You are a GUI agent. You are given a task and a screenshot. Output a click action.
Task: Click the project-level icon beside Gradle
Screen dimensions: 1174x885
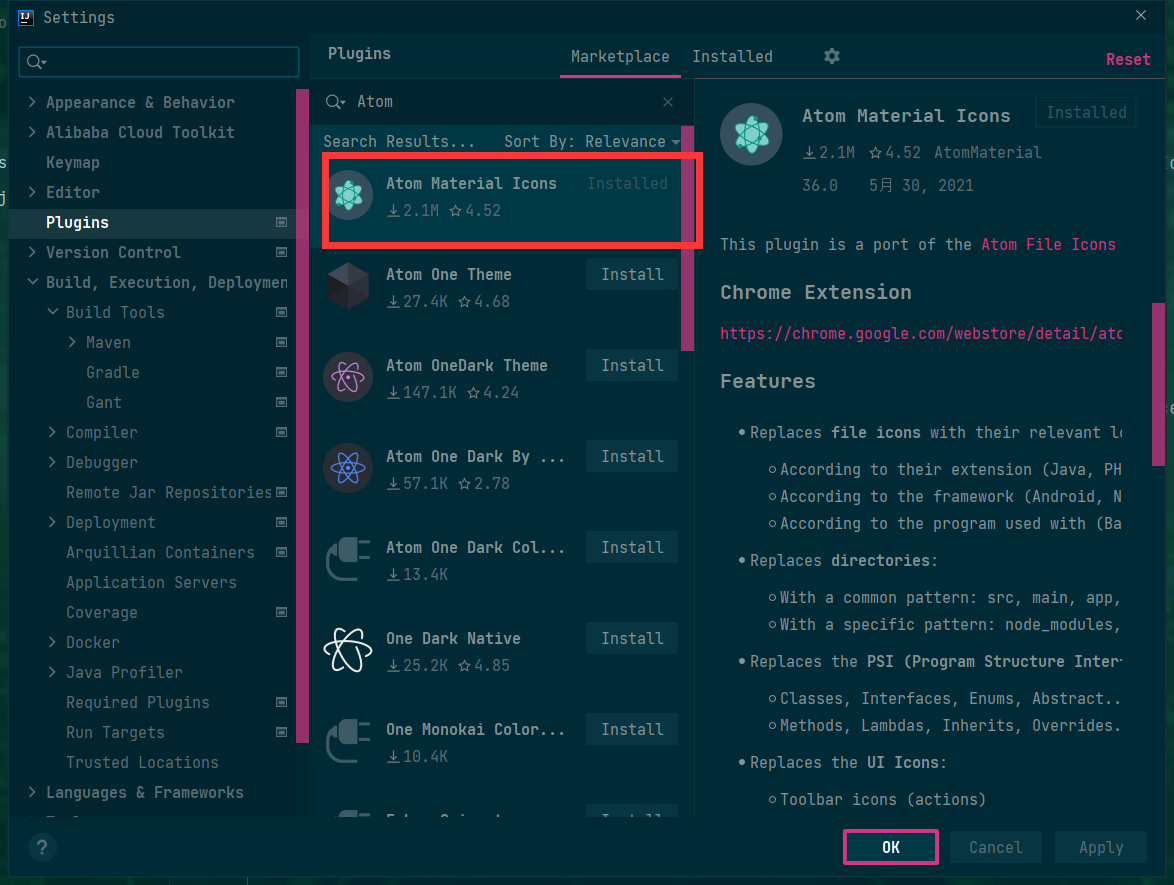click(282, 372)
